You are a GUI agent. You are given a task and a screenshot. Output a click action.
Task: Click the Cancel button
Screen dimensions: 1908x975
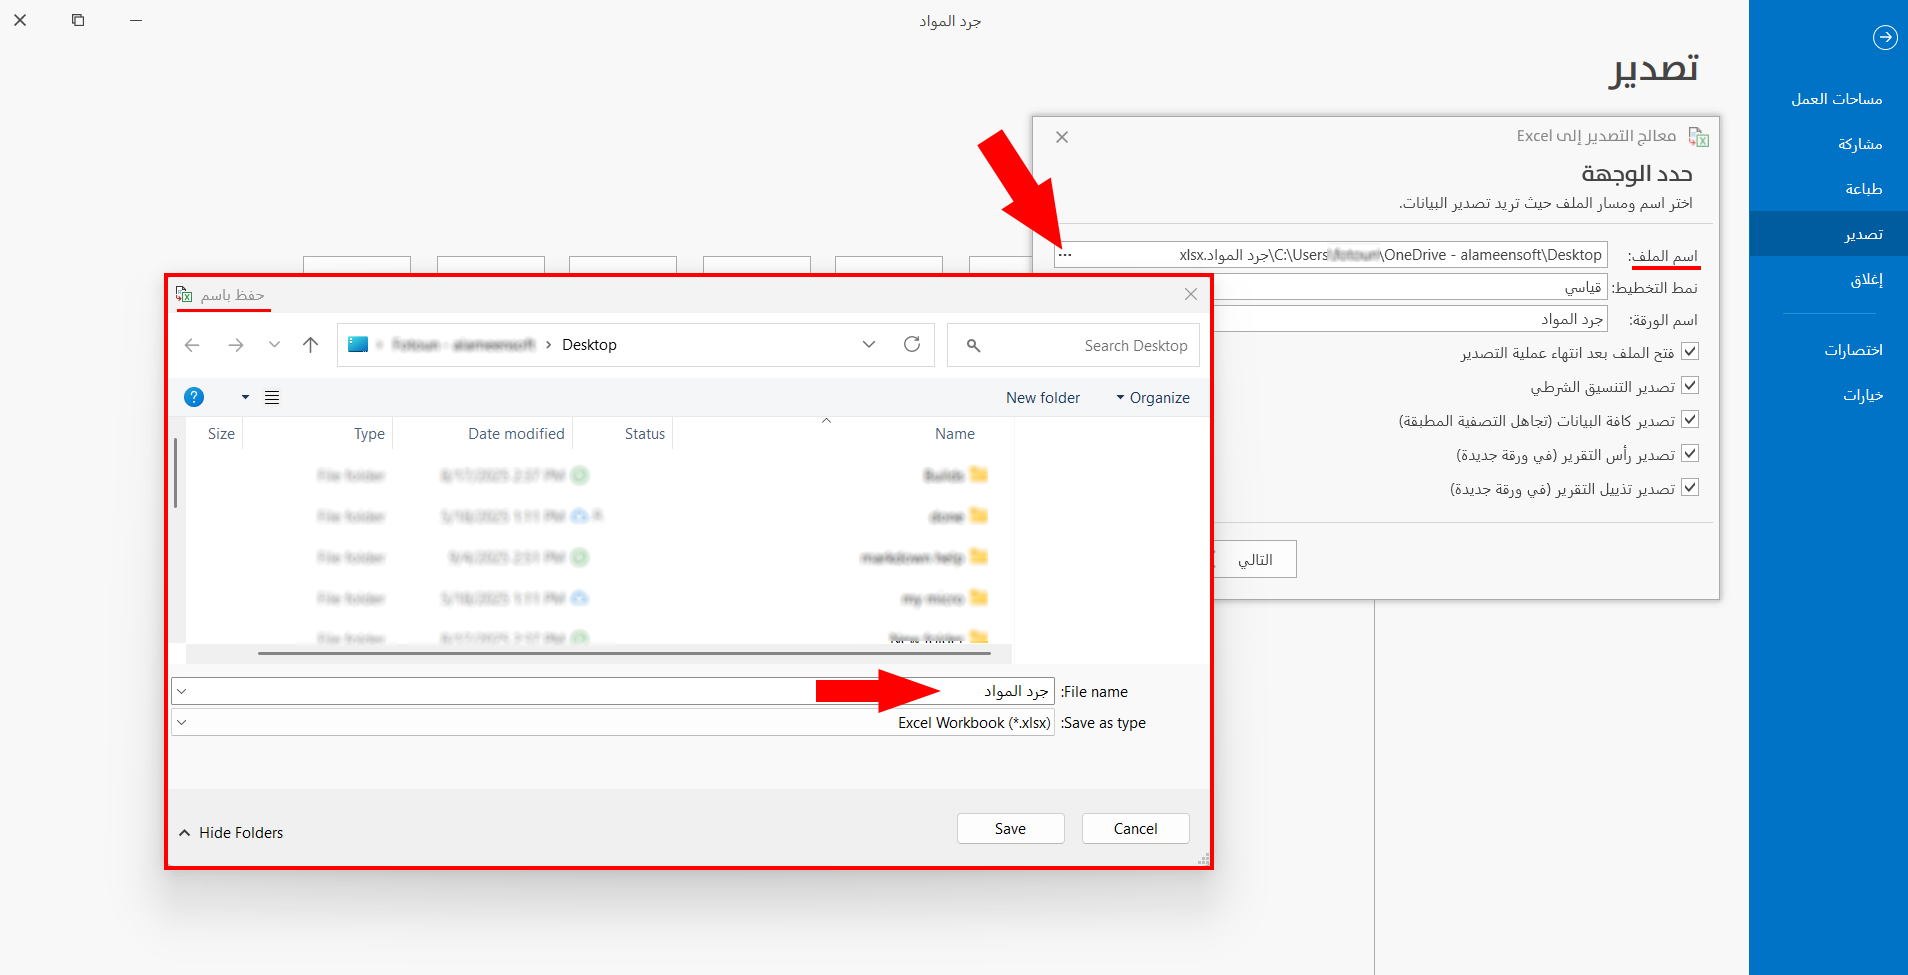click(1135, 829)
